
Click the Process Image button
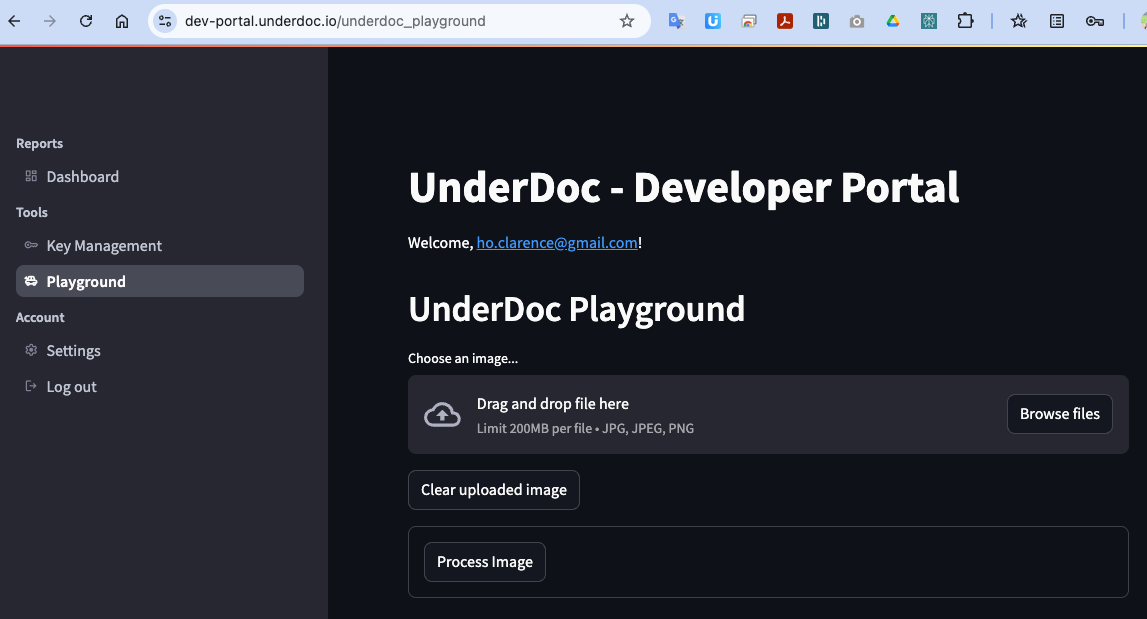pyautogui.click(x=485, y=562)
